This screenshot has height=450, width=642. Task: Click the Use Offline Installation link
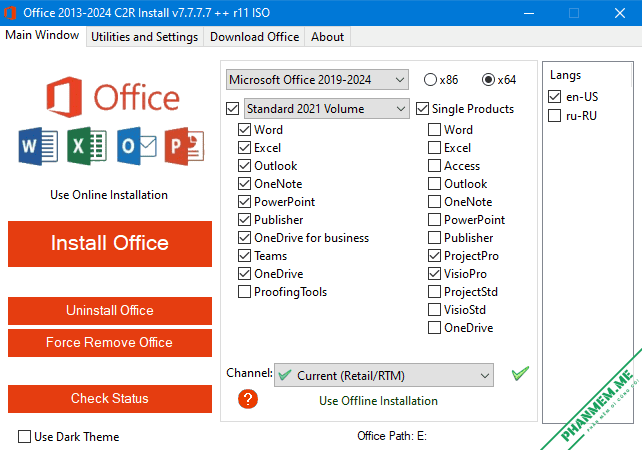(x=378, y=400)
